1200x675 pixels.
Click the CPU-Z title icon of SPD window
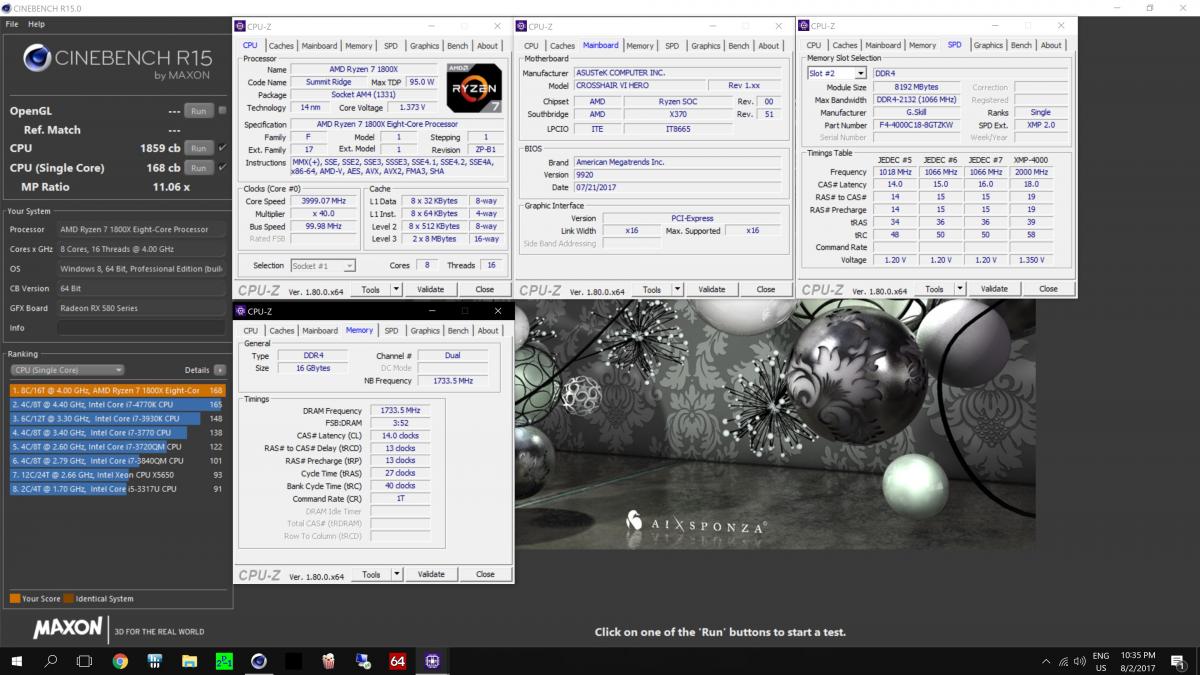[x=803, y=26]
